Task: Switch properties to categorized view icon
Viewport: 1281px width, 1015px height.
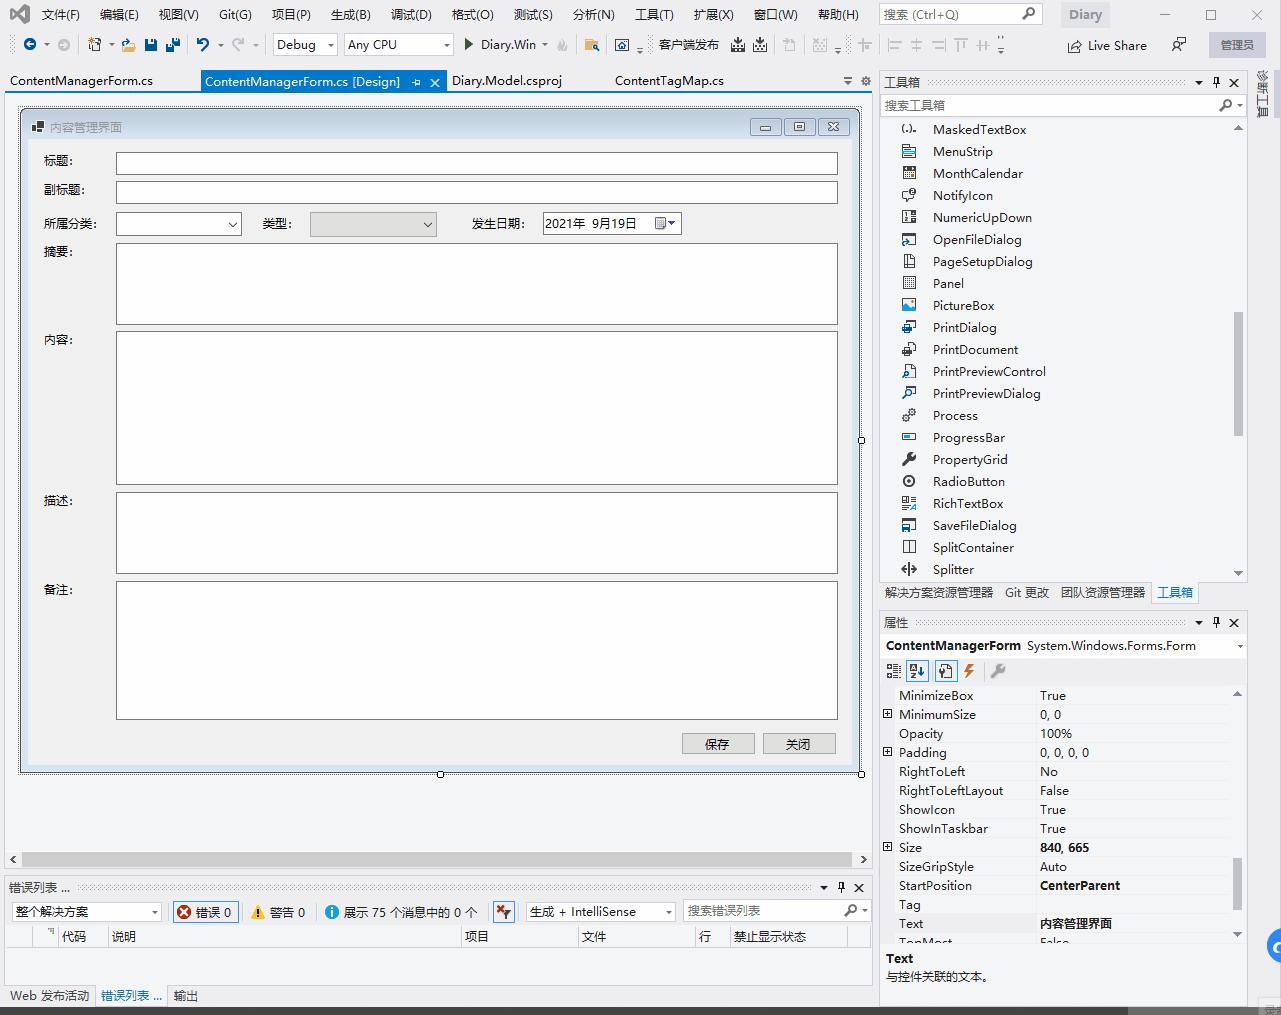Action: 893,671
